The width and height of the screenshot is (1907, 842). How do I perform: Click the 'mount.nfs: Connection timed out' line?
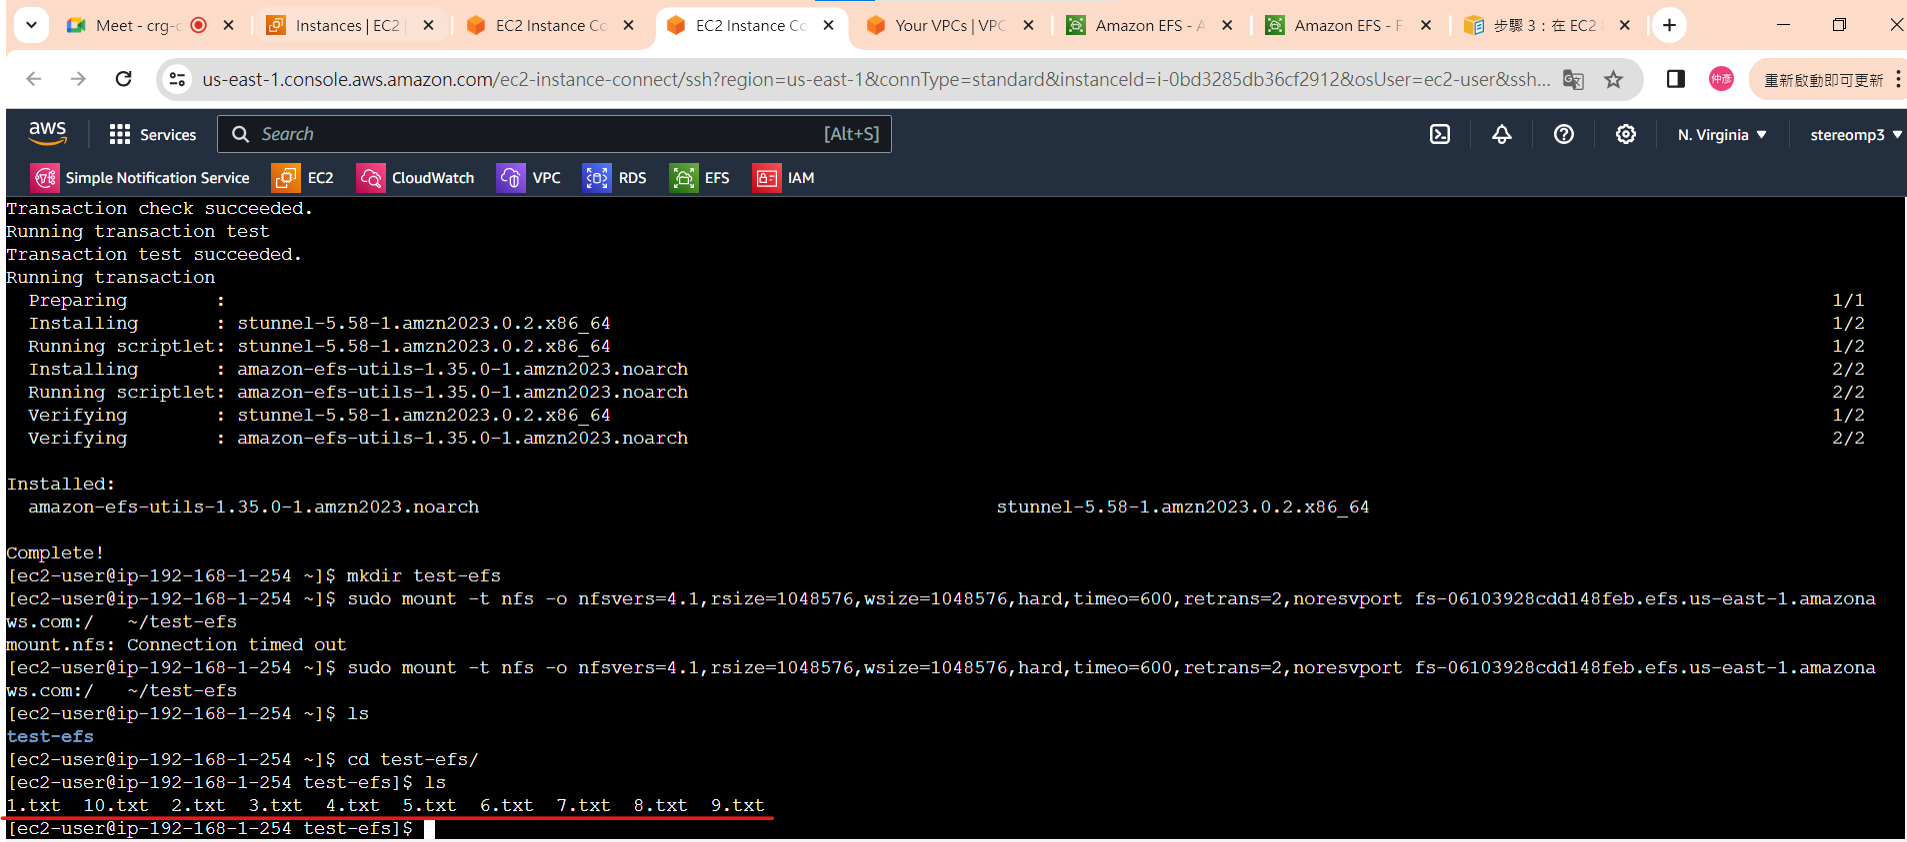point(176,644)
